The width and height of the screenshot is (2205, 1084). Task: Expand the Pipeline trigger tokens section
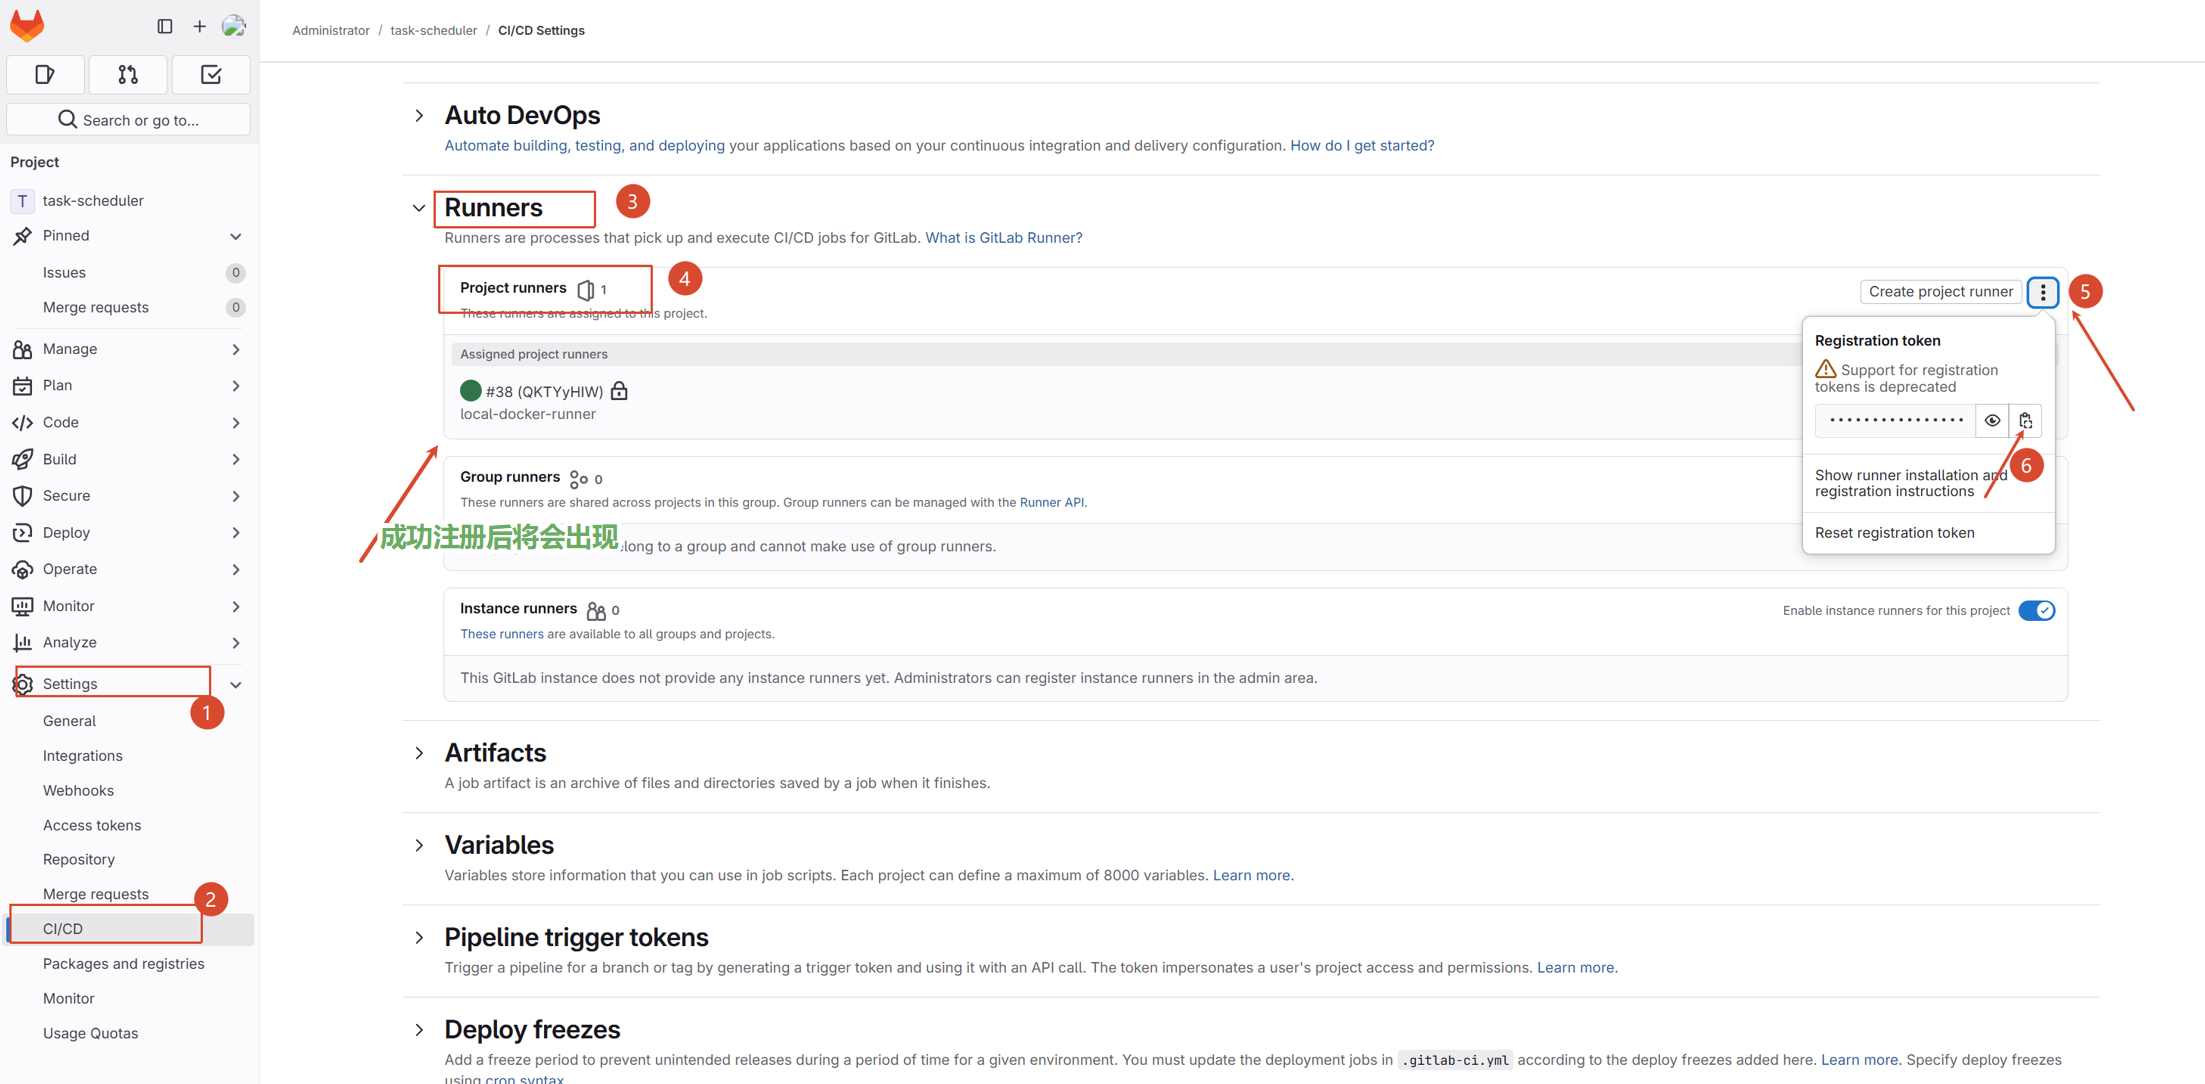click(x=419, y=938)
